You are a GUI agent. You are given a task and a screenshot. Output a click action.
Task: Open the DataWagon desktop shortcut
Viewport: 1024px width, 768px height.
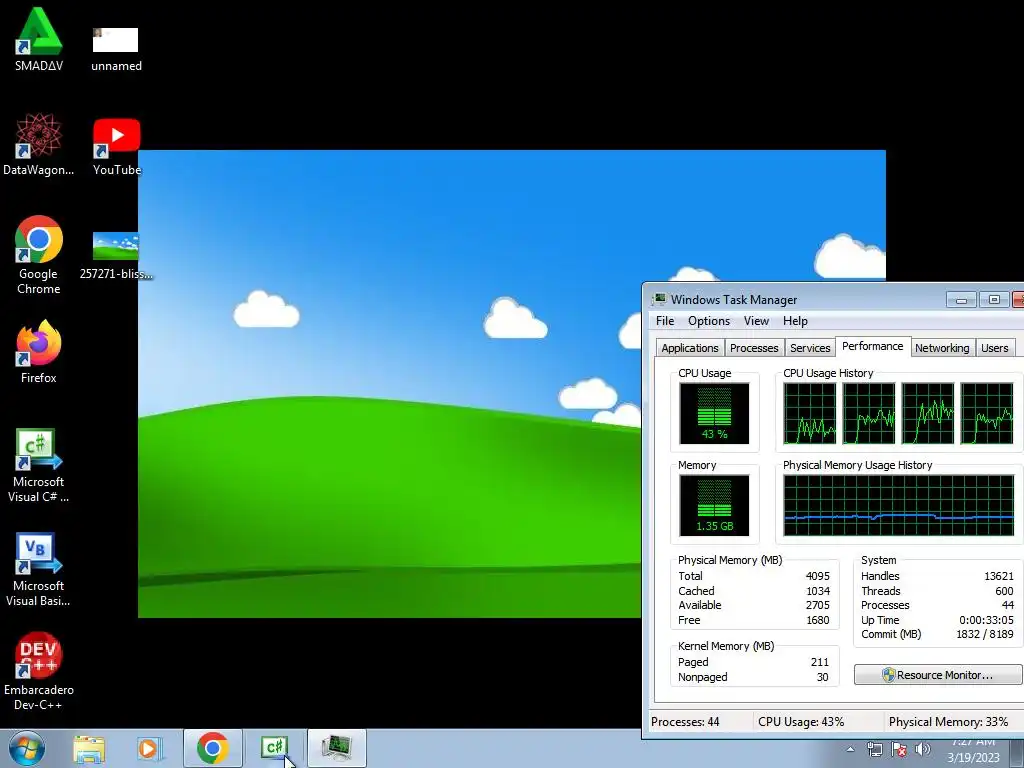click(39, 144)
